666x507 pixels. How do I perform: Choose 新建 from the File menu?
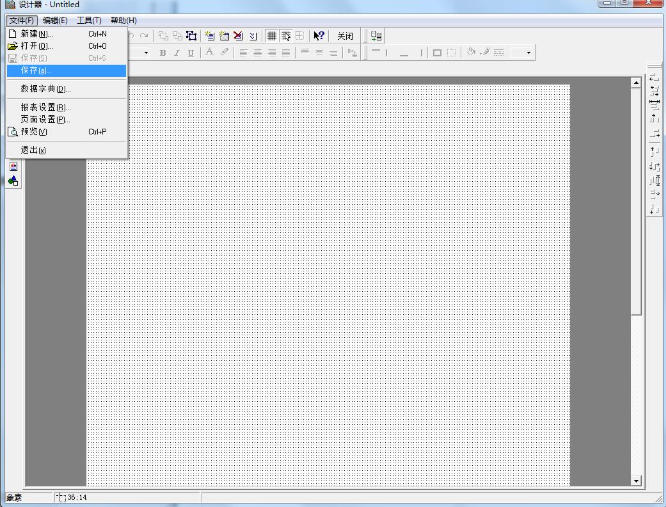(x=35, y=34)
